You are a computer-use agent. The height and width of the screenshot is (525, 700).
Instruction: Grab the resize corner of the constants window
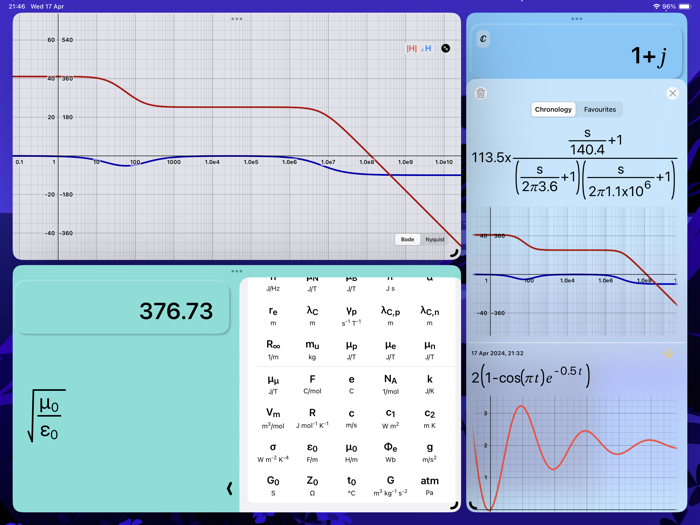click(454, 505)
